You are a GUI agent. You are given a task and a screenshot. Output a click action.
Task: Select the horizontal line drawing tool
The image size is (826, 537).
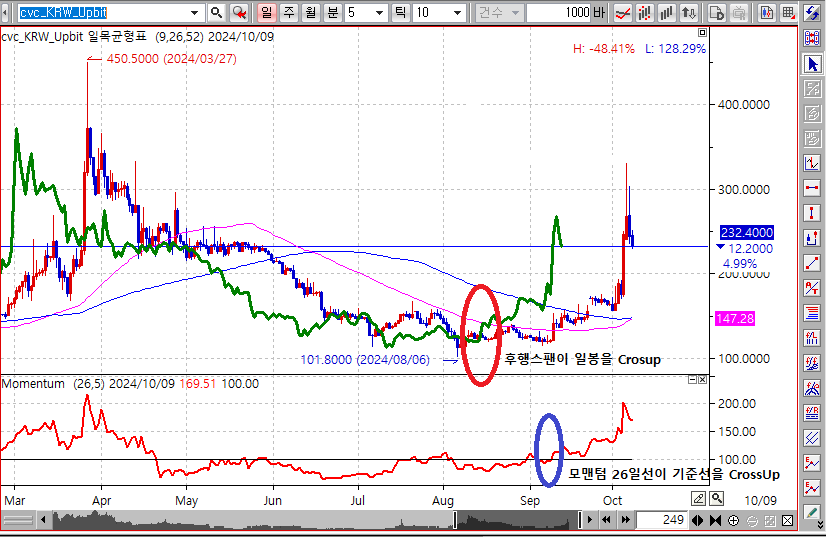[x=813, y=188]
